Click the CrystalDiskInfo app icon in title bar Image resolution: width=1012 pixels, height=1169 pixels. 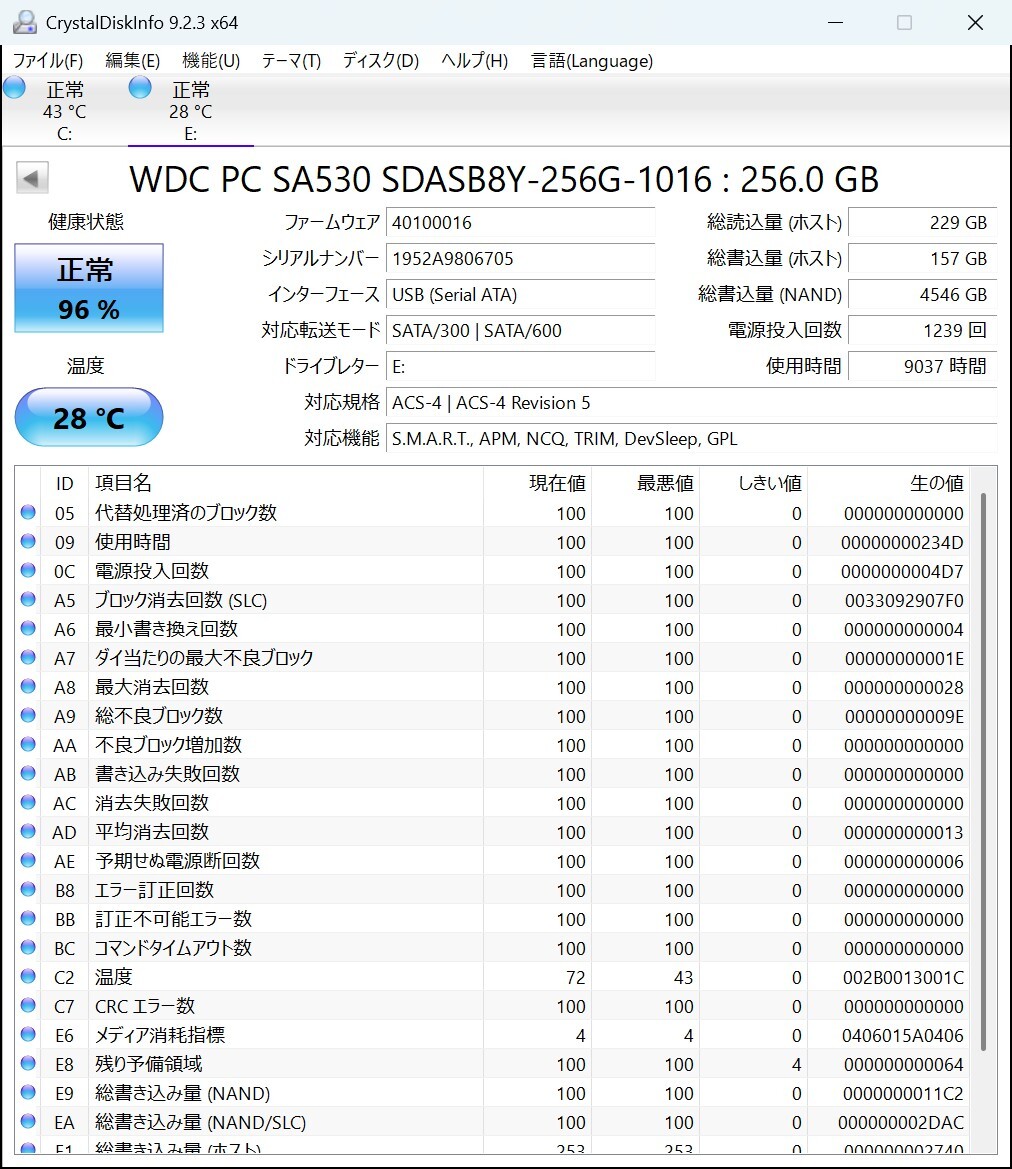[x=25, y=22]
